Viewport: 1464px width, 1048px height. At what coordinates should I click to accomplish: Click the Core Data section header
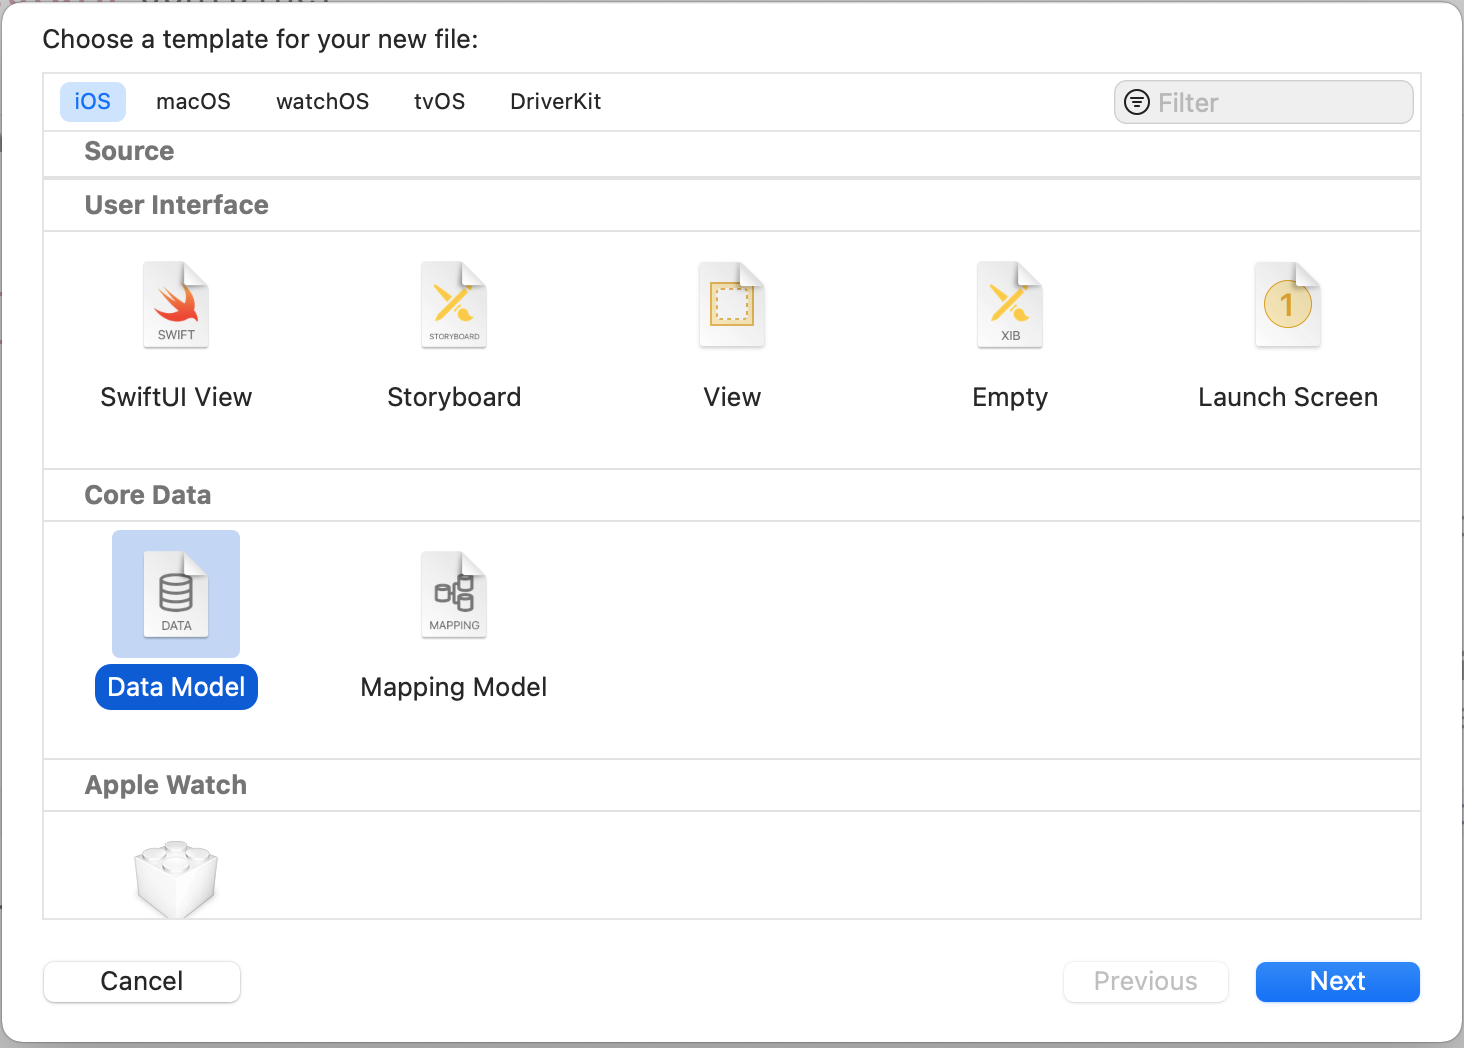[x=147, y=494]
